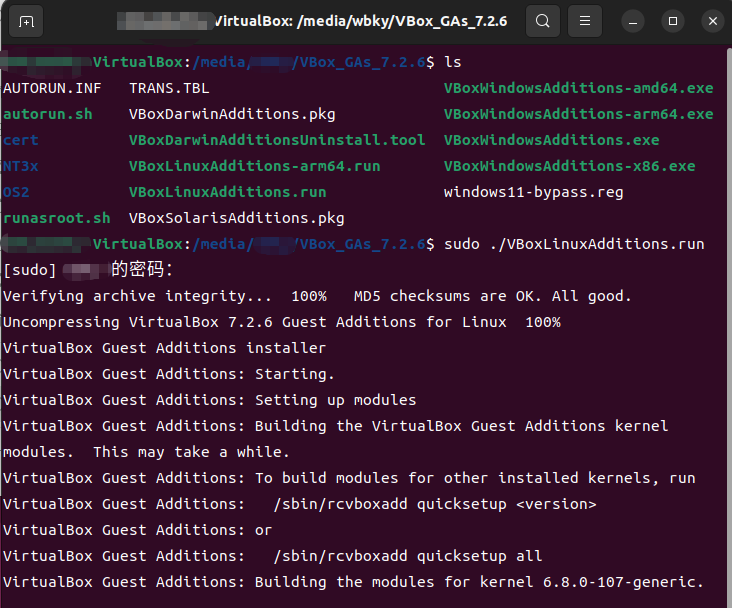Click the window title path text
This screenshot has height=608, width=732.
[361, 21]
